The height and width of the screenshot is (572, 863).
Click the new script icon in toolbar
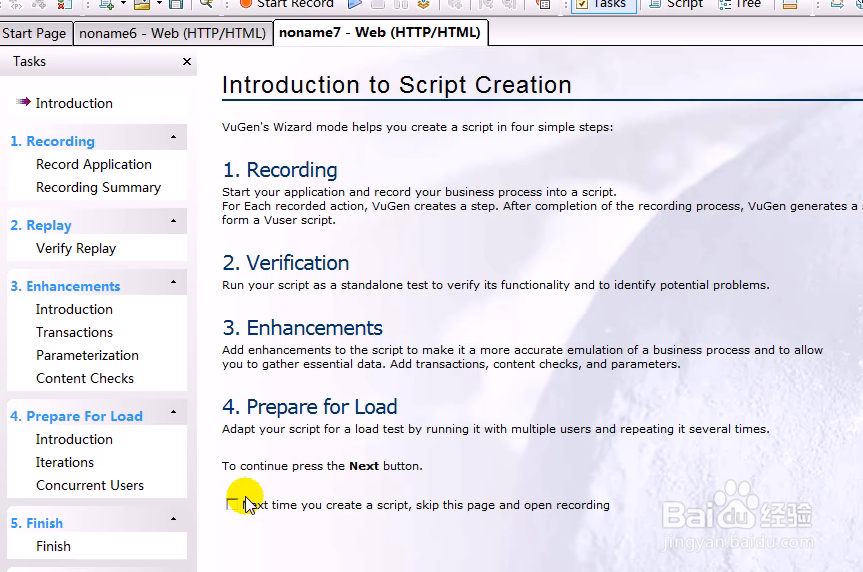click(x=106, y=4)
